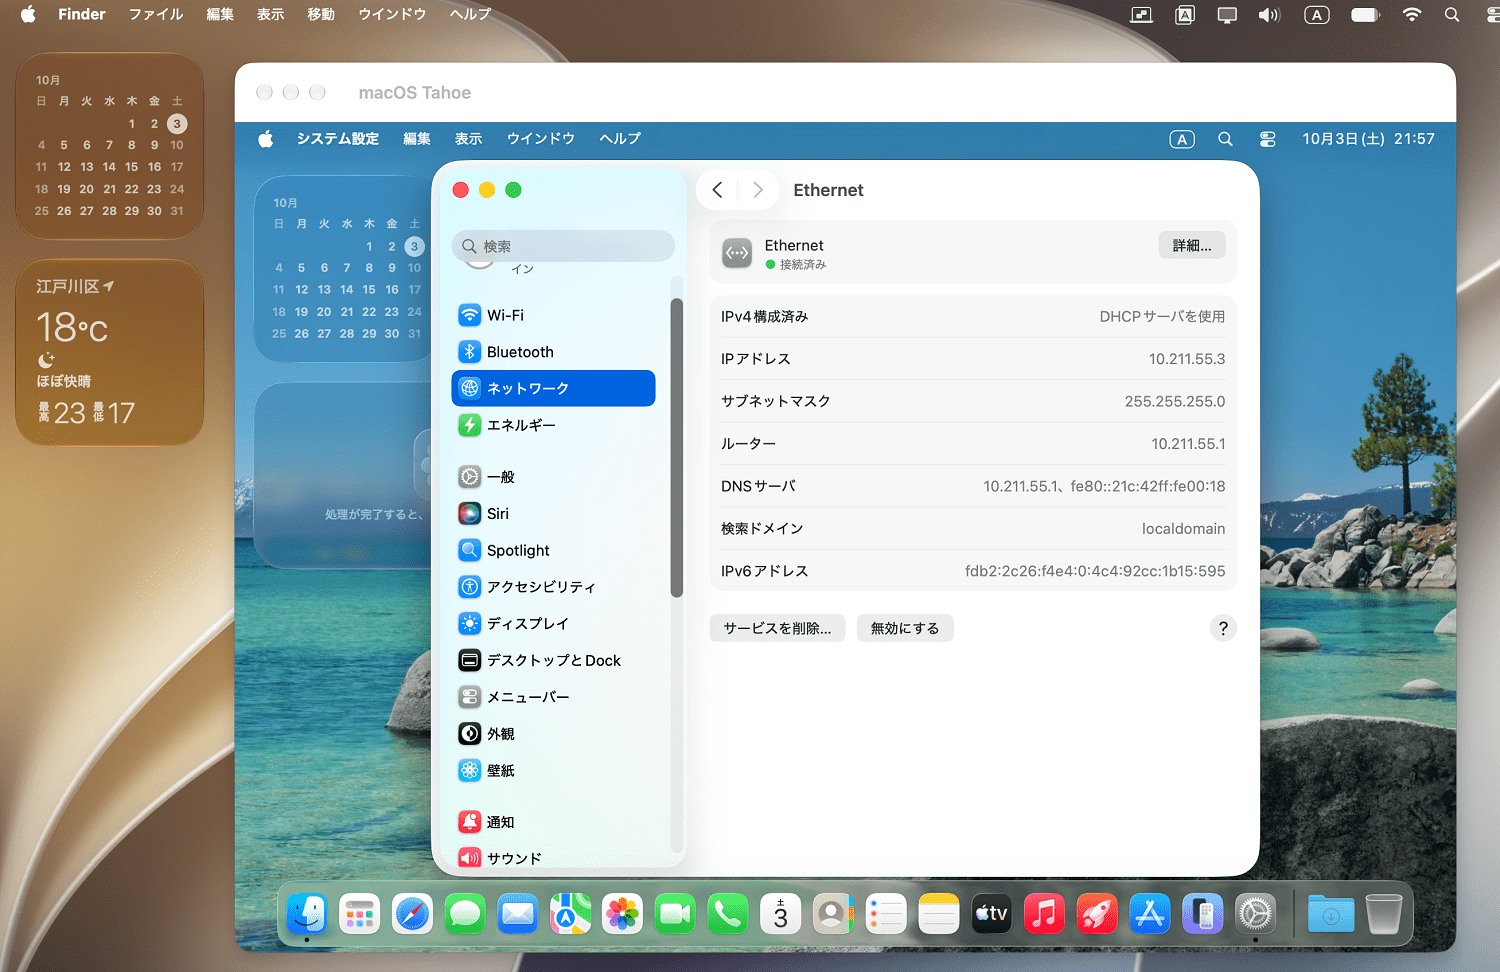1500x972 pixels.
Task: Open デスクトップとDock settings
Action: [553, 660]
